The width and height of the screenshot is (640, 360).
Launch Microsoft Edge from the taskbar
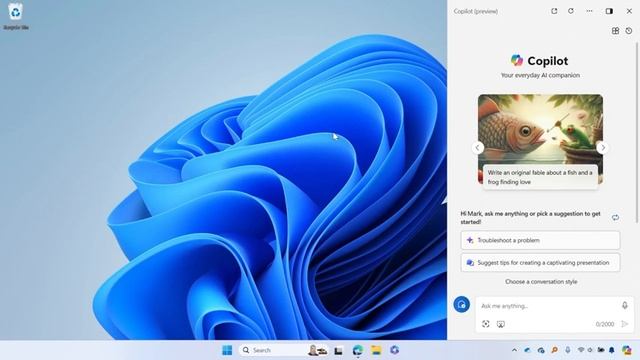pyautogui.click(x=358, y=350)
